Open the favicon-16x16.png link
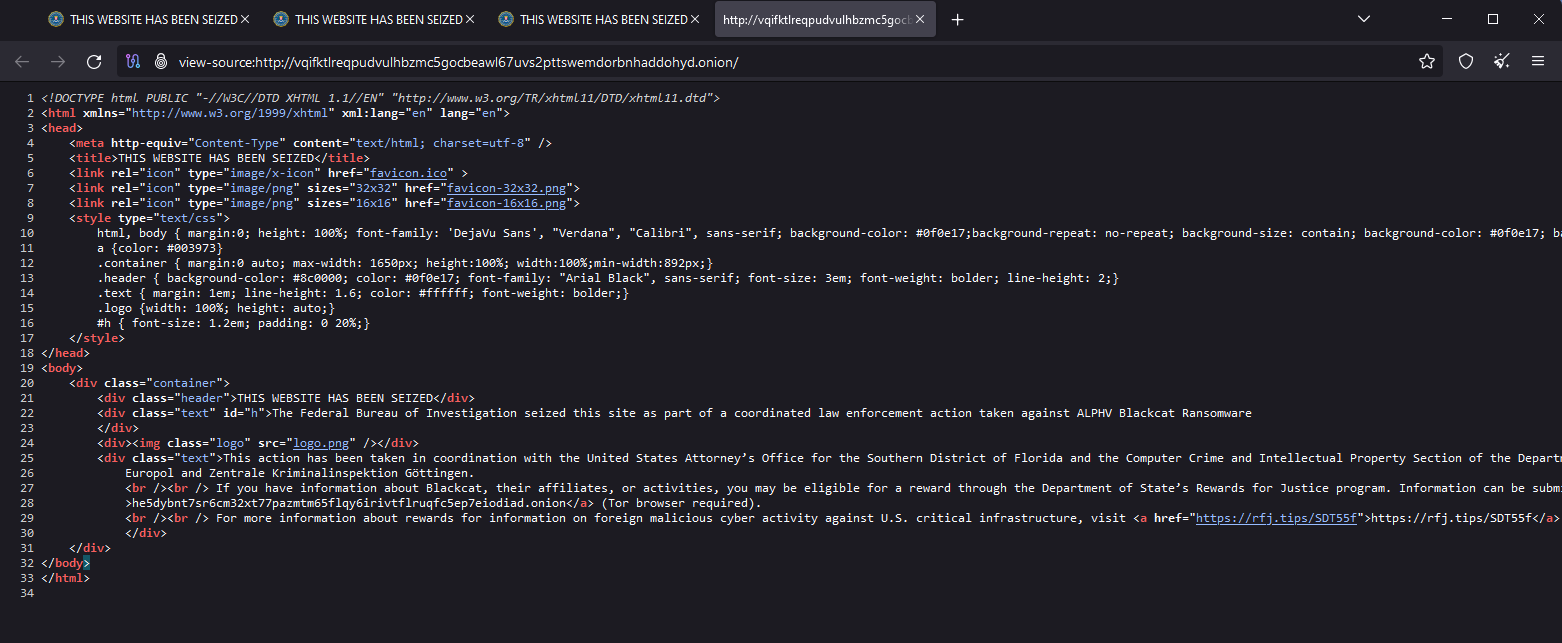The height and width of the screenshot is (643, 1562). (x=506, y=203)
